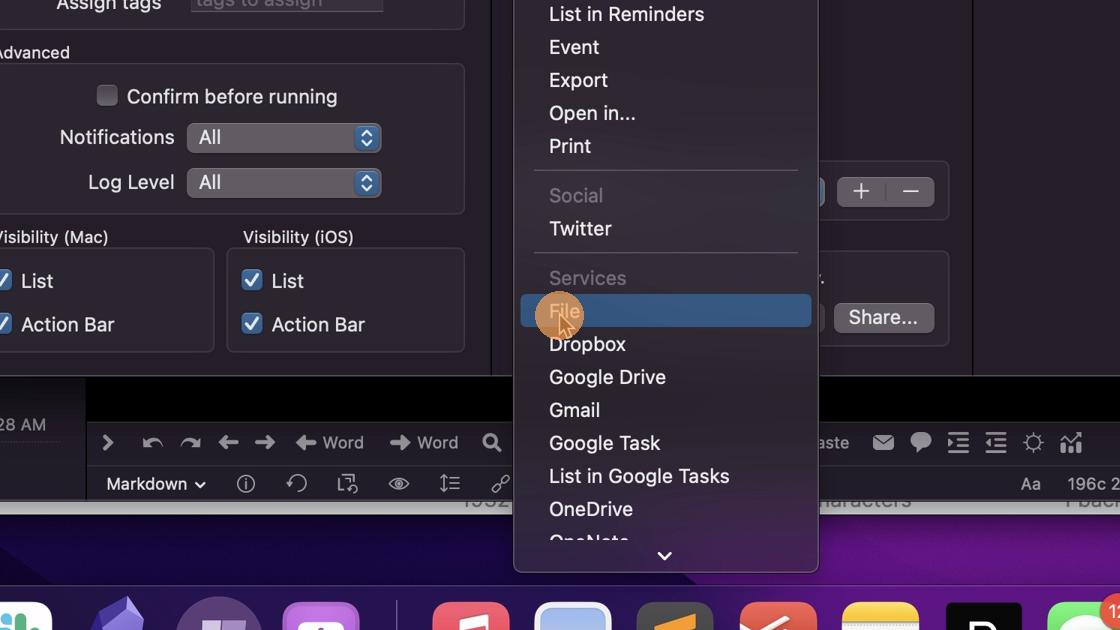The width and height of the screenshot is (1120, 630).
Task: Click the speech bubble message icon
Action: pos(921,443)
